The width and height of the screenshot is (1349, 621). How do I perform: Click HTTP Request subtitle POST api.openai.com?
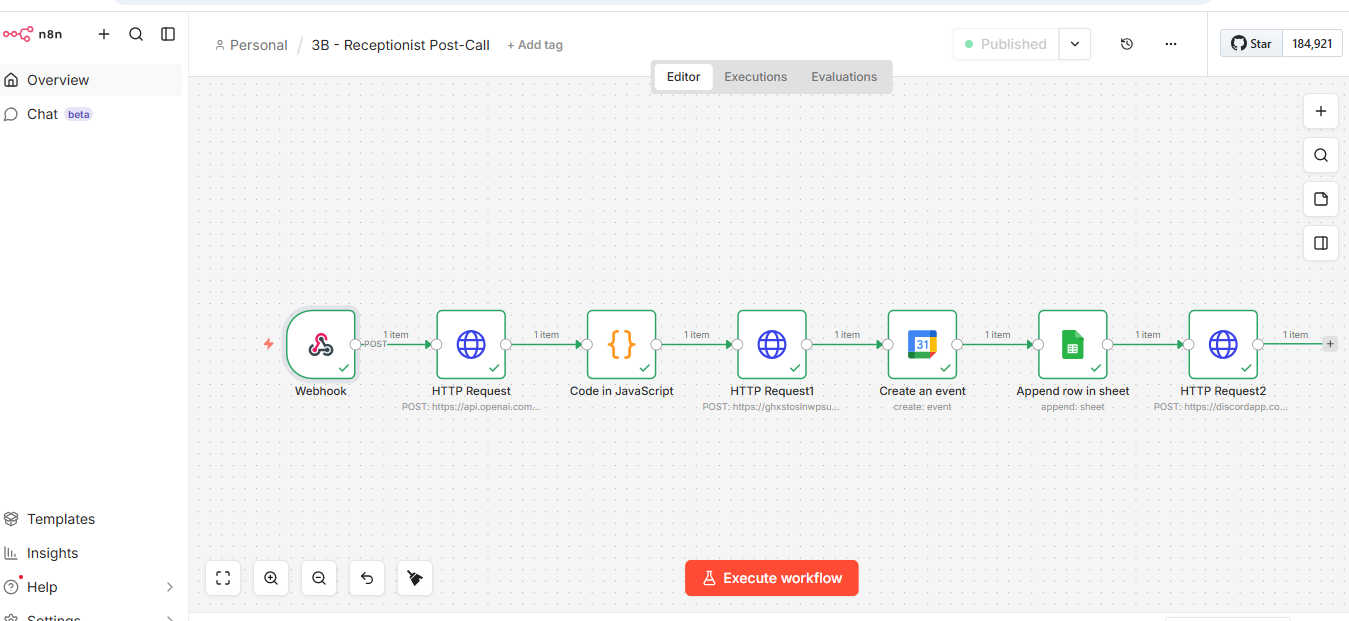(x=471, y=407)
